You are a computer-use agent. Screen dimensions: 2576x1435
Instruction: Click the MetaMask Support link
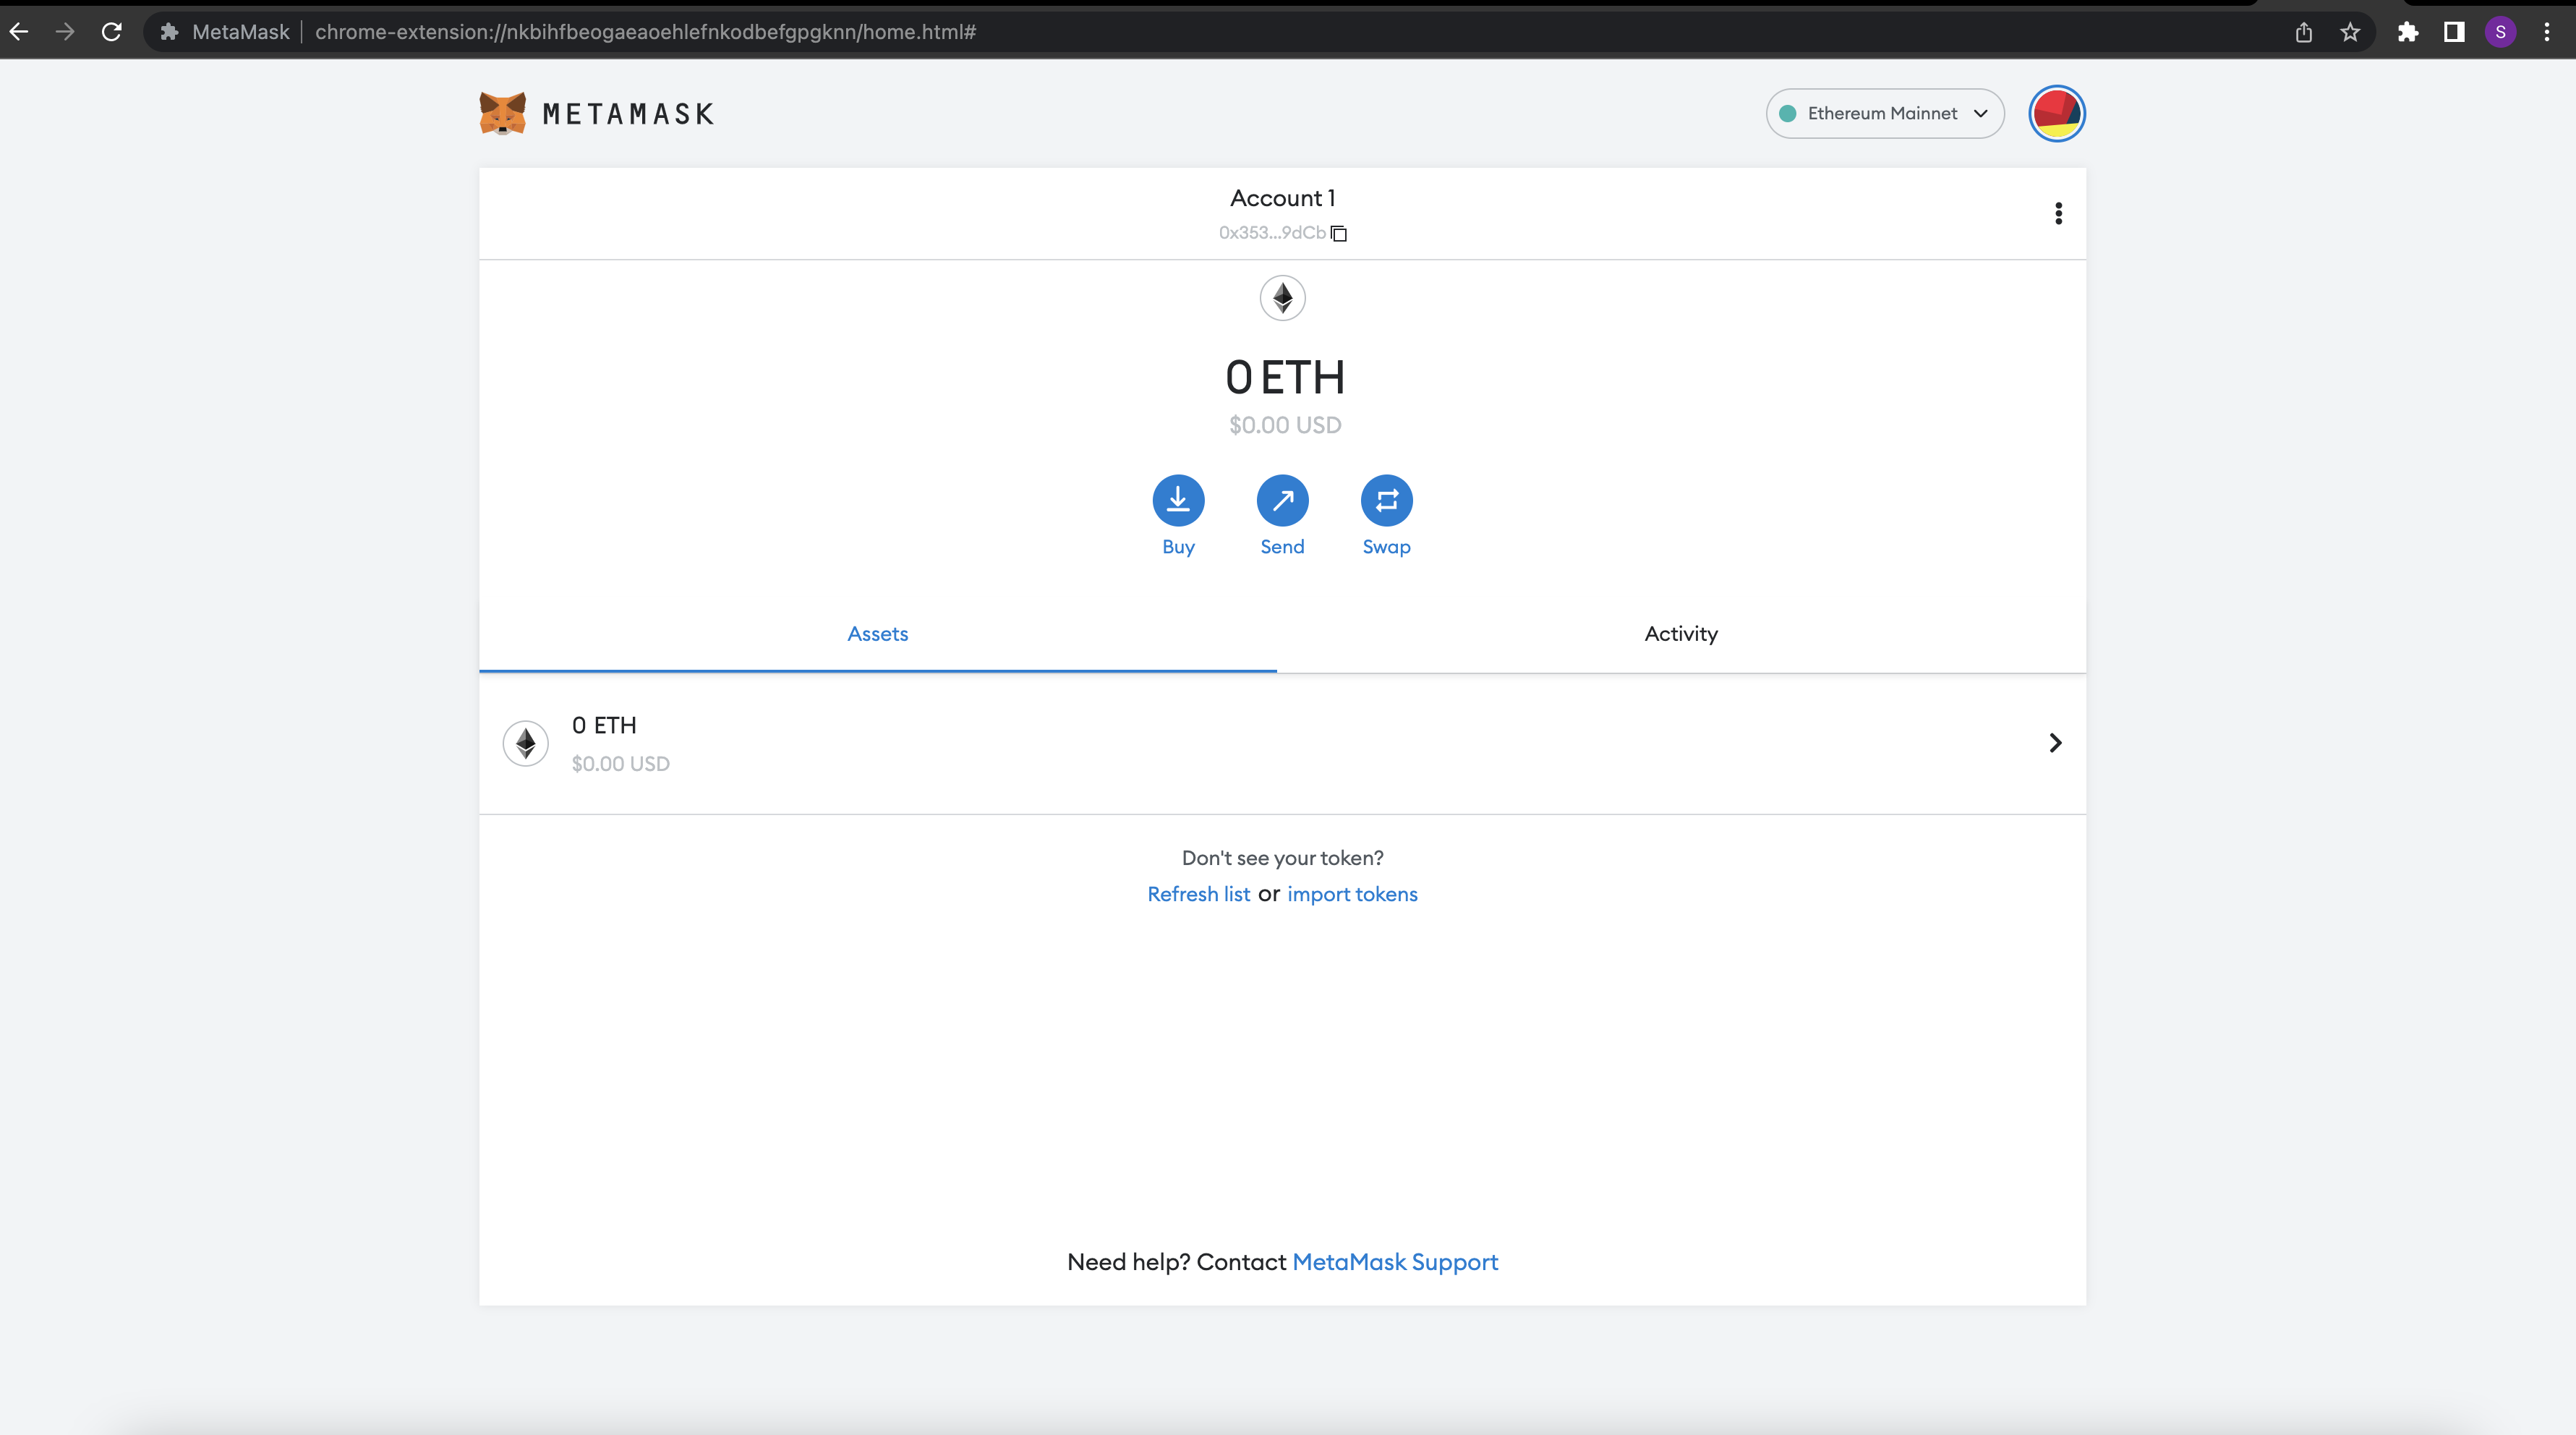point(1396,1262)
